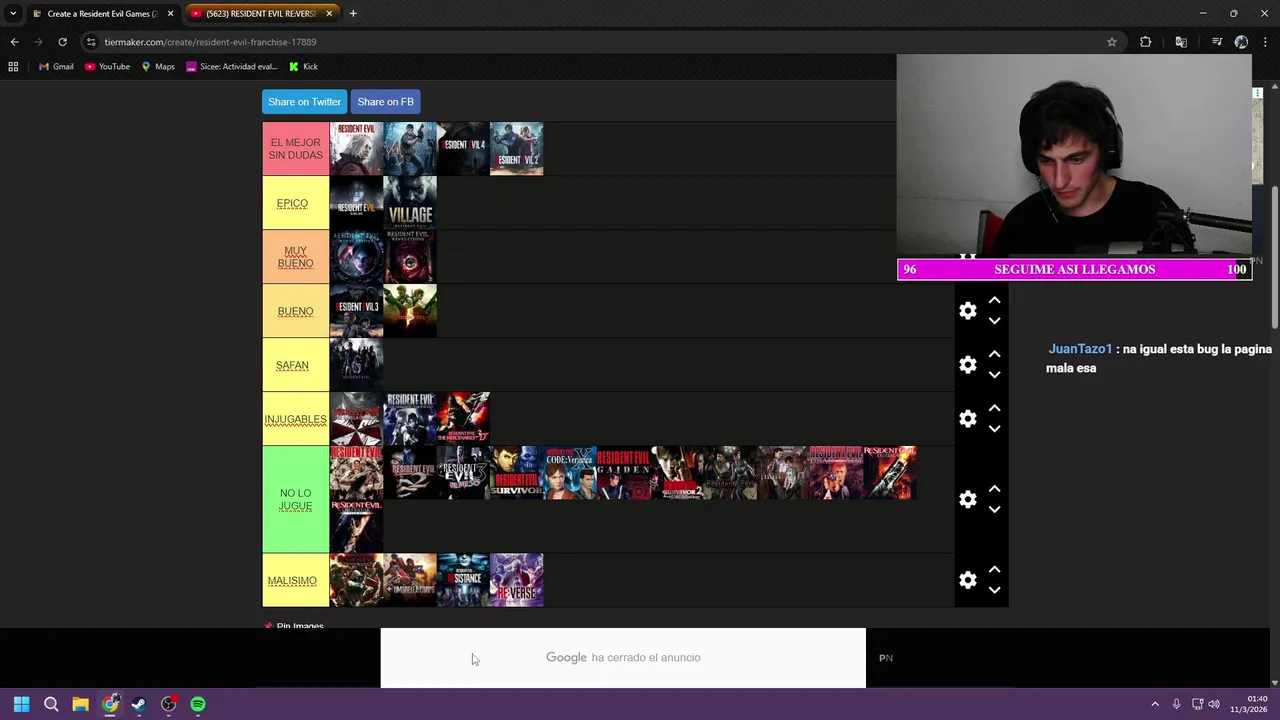Move the SAFAN tier row up
This screenshot has width=1280, height=720.
click(x=994, y=354)
